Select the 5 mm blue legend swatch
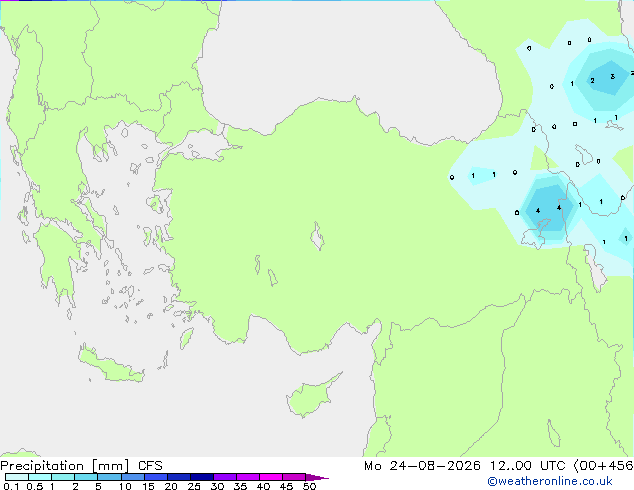Screen dimensions: 634x490 [x=109, y=477]
